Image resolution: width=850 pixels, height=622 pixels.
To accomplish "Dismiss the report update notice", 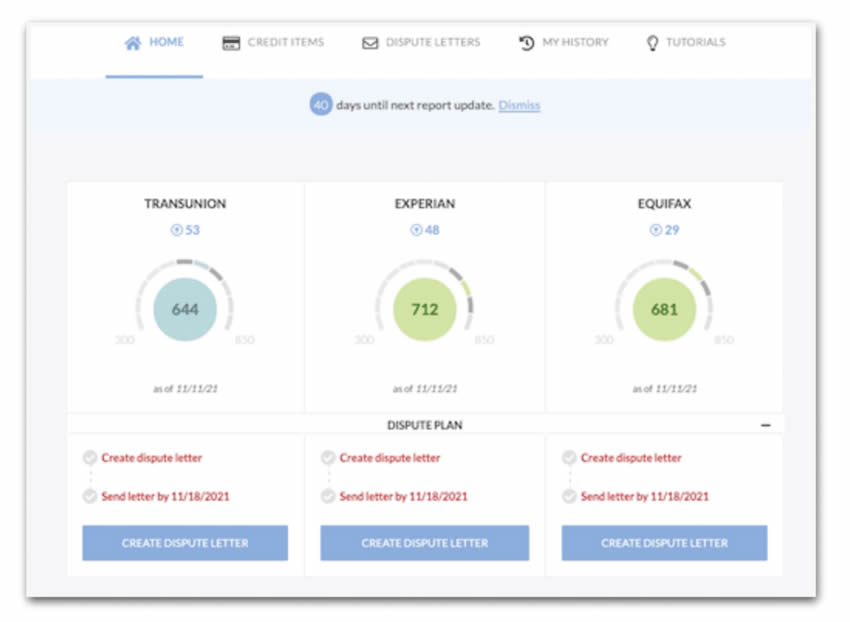I will (x=519, y=105).
